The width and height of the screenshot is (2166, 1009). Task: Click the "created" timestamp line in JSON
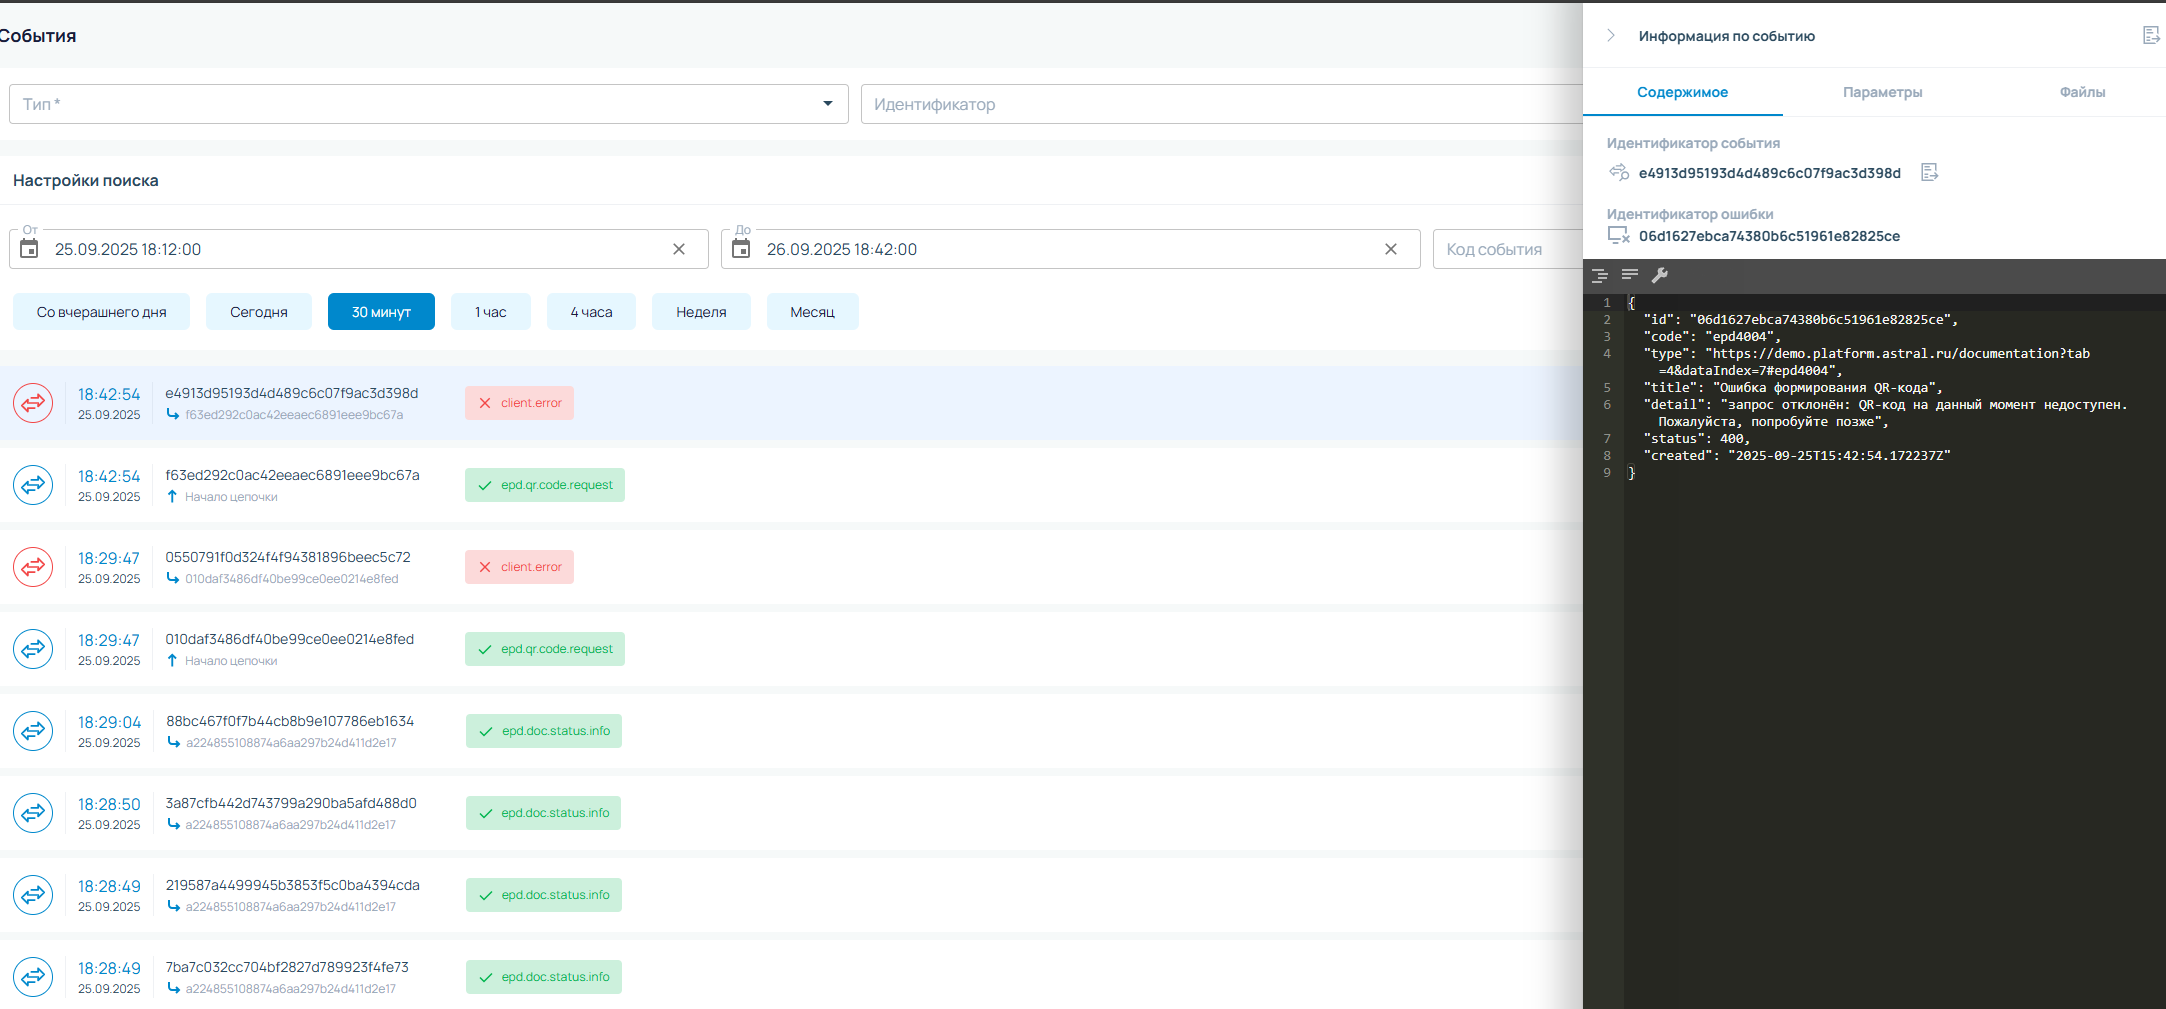(x=1797, y=456)
